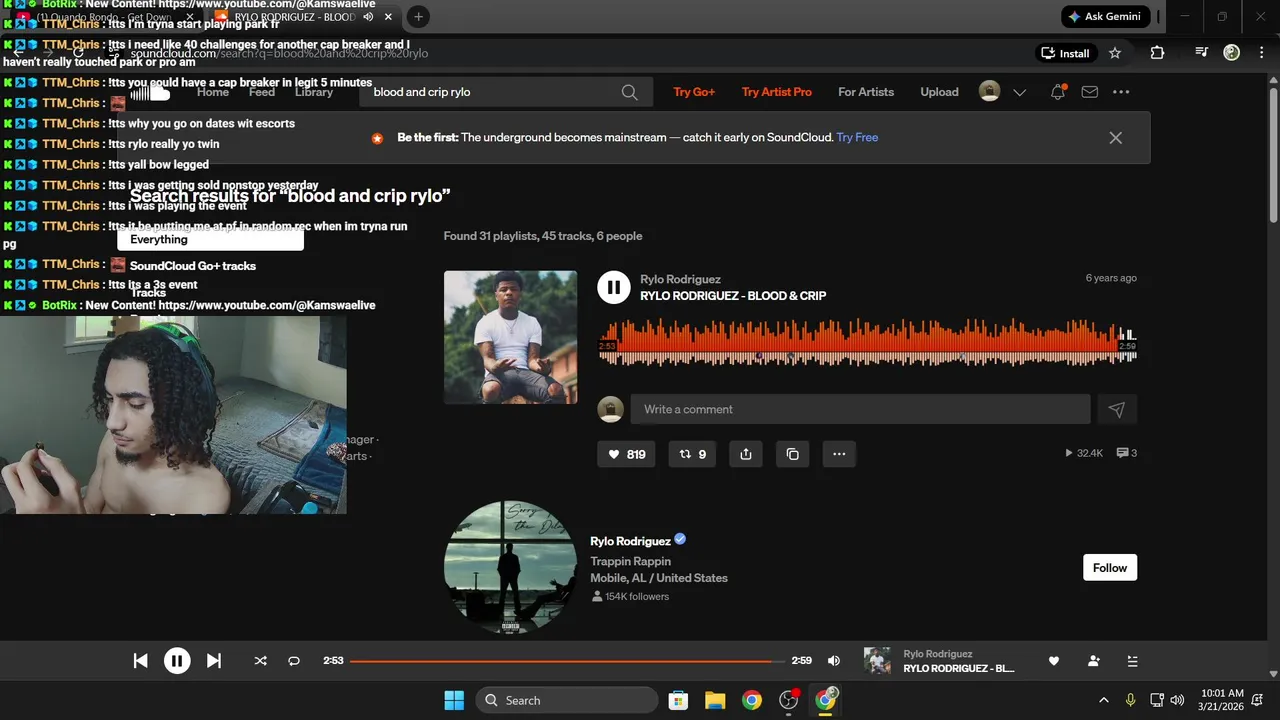The width and height of the screenshot is (1280, 720).
Task: Seek within the track waveform
Action: tap(867, 343)
